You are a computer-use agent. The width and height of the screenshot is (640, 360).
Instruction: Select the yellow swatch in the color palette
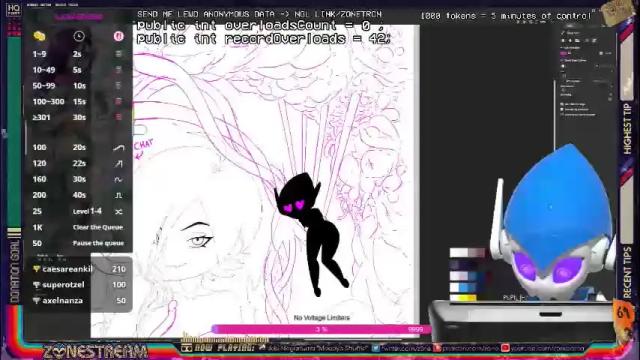(462, 298)
